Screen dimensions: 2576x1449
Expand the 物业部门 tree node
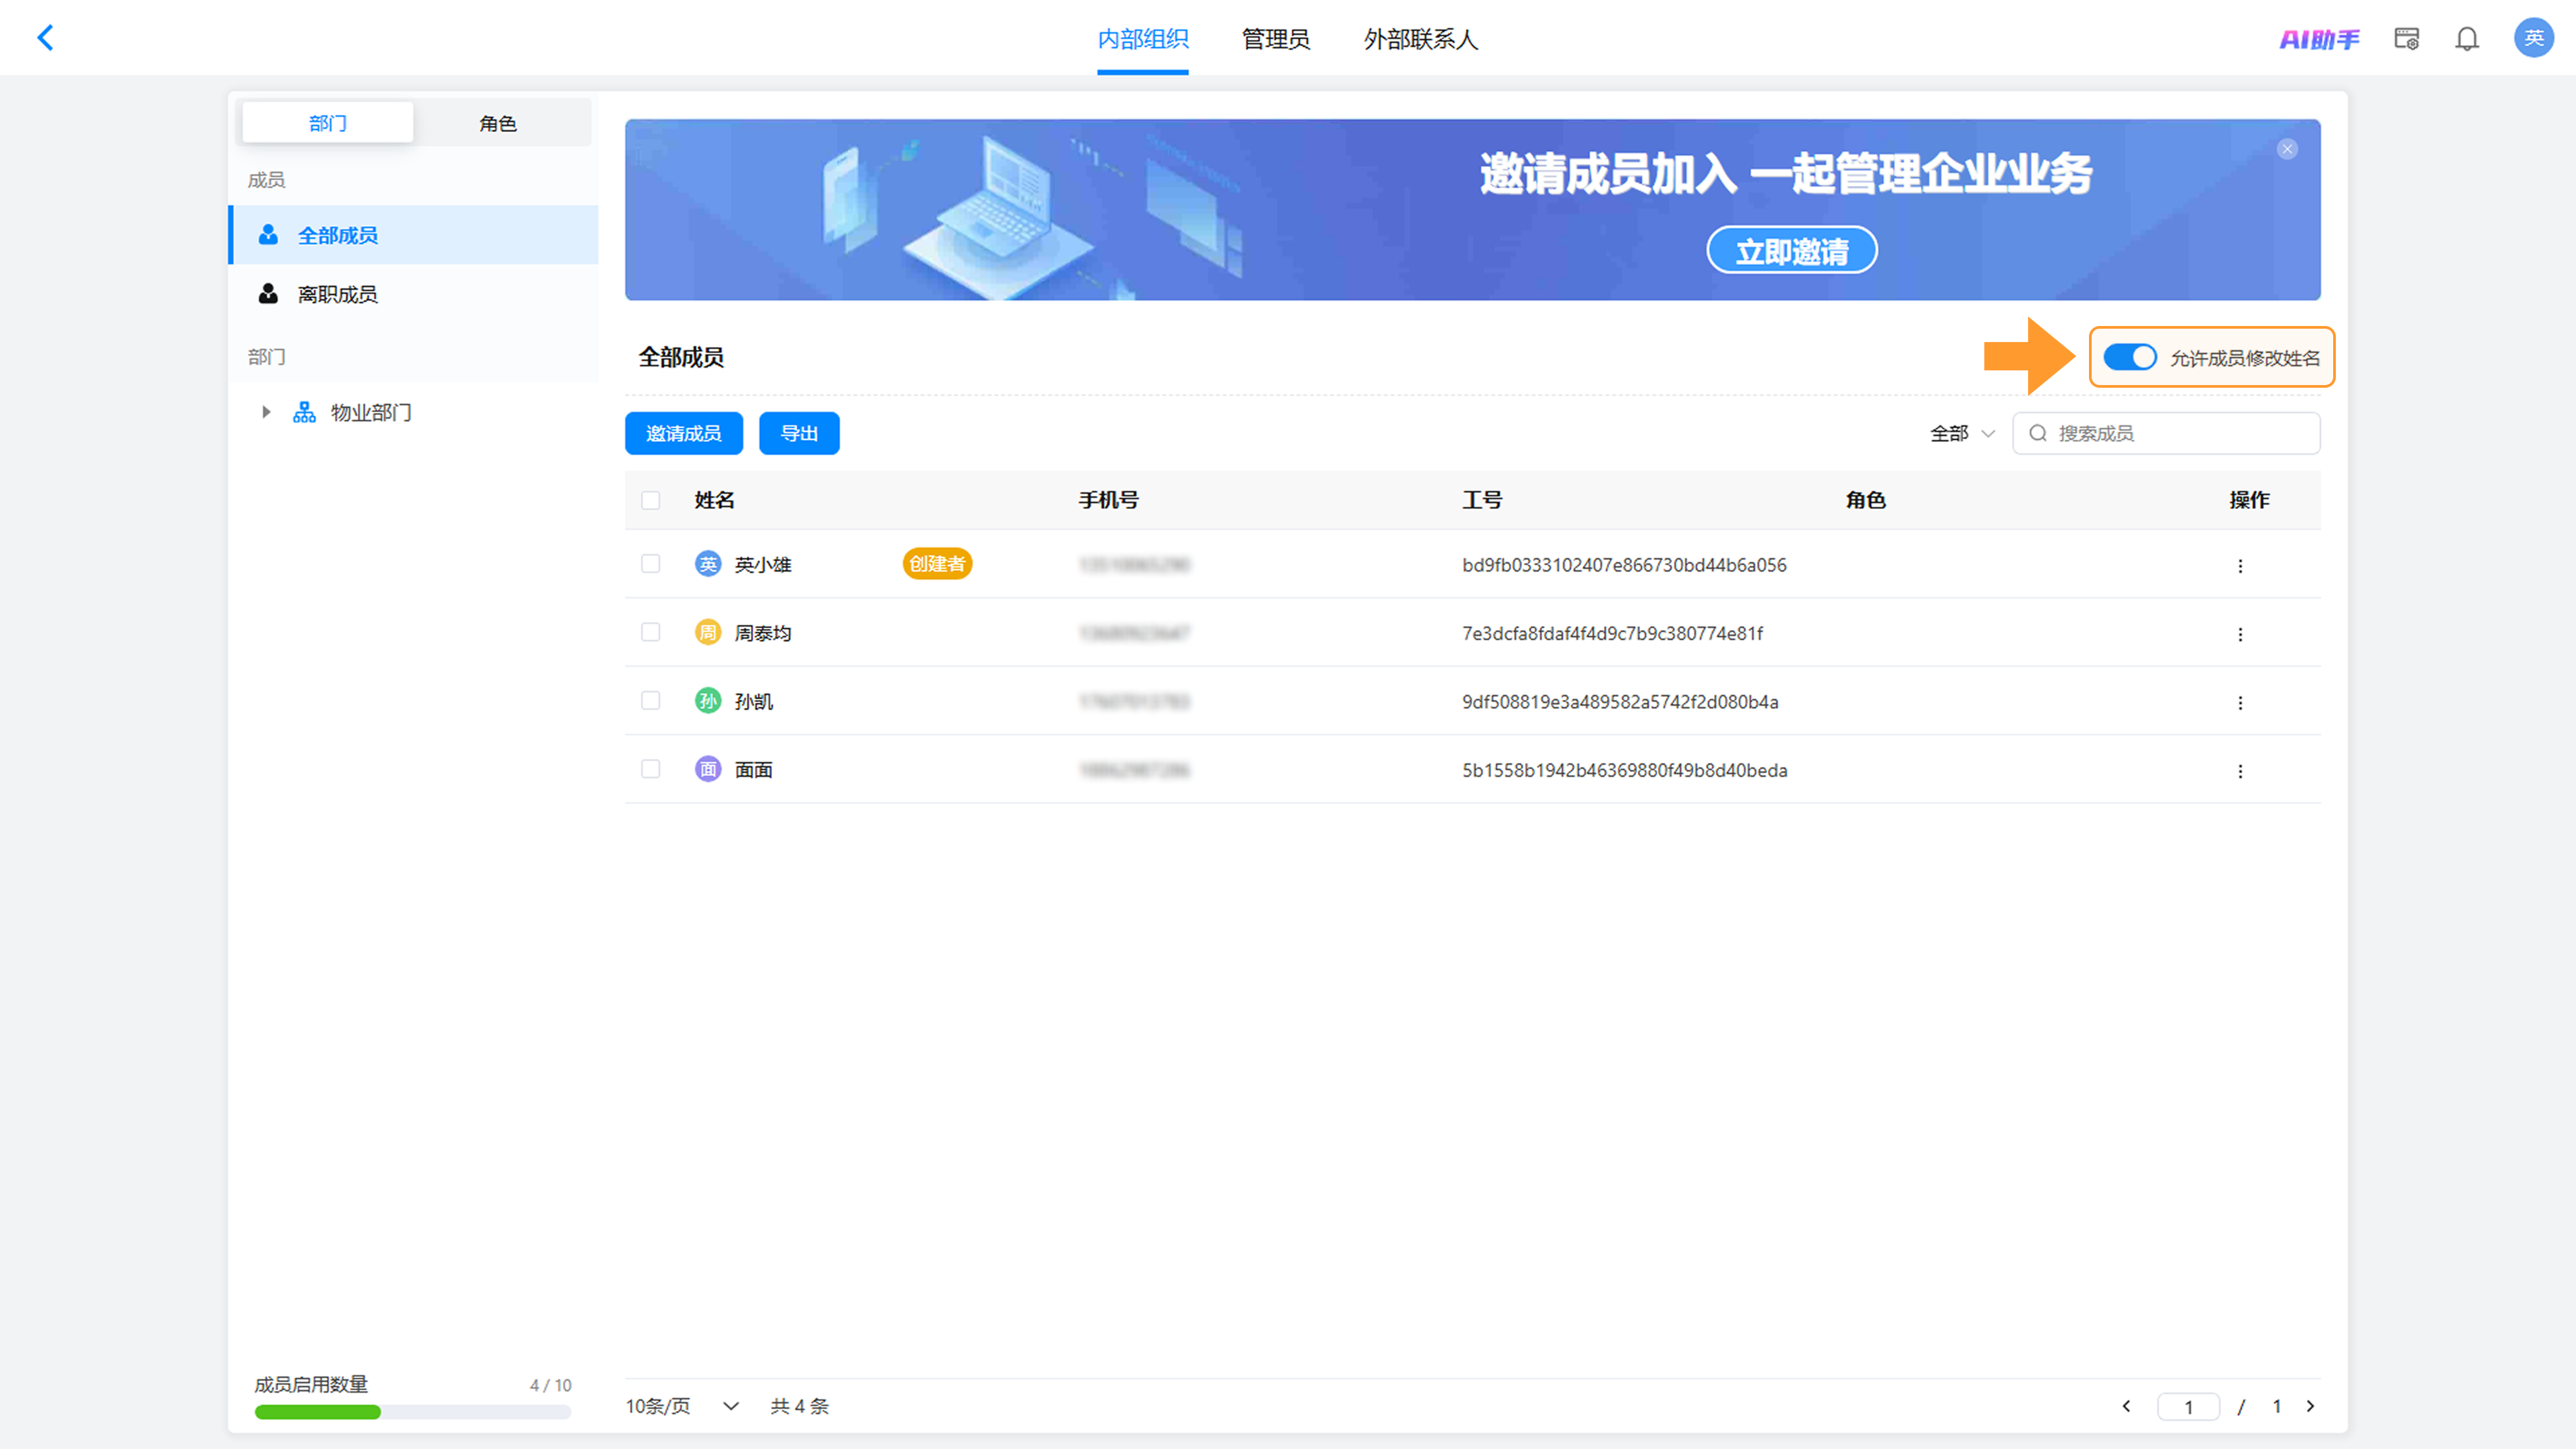(x=266, y=412)
